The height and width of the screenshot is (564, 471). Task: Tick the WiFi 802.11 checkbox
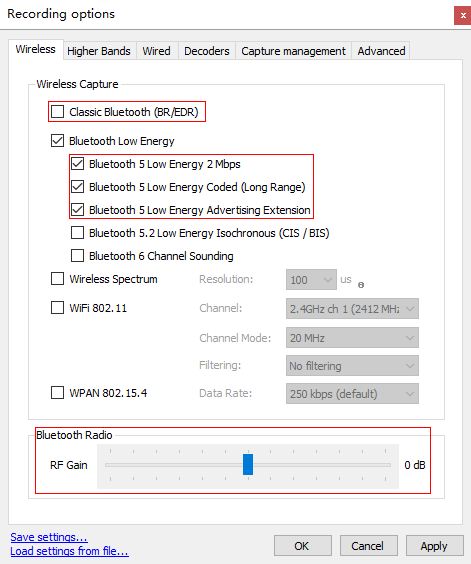point(58,308)
